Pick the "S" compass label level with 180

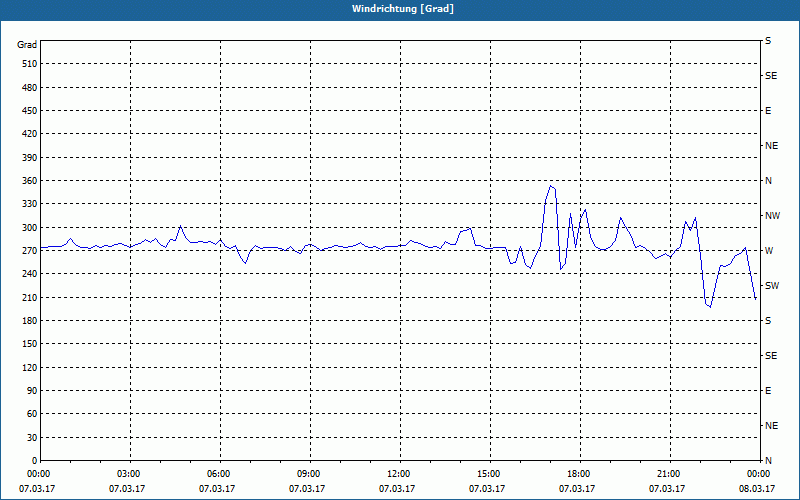[x=768, y=321]
